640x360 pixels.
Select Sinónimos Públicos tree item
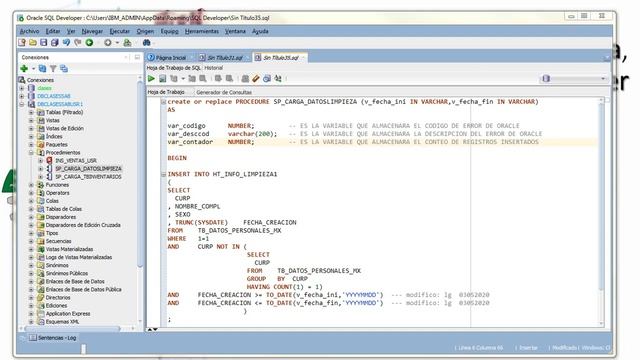[67, 273]
